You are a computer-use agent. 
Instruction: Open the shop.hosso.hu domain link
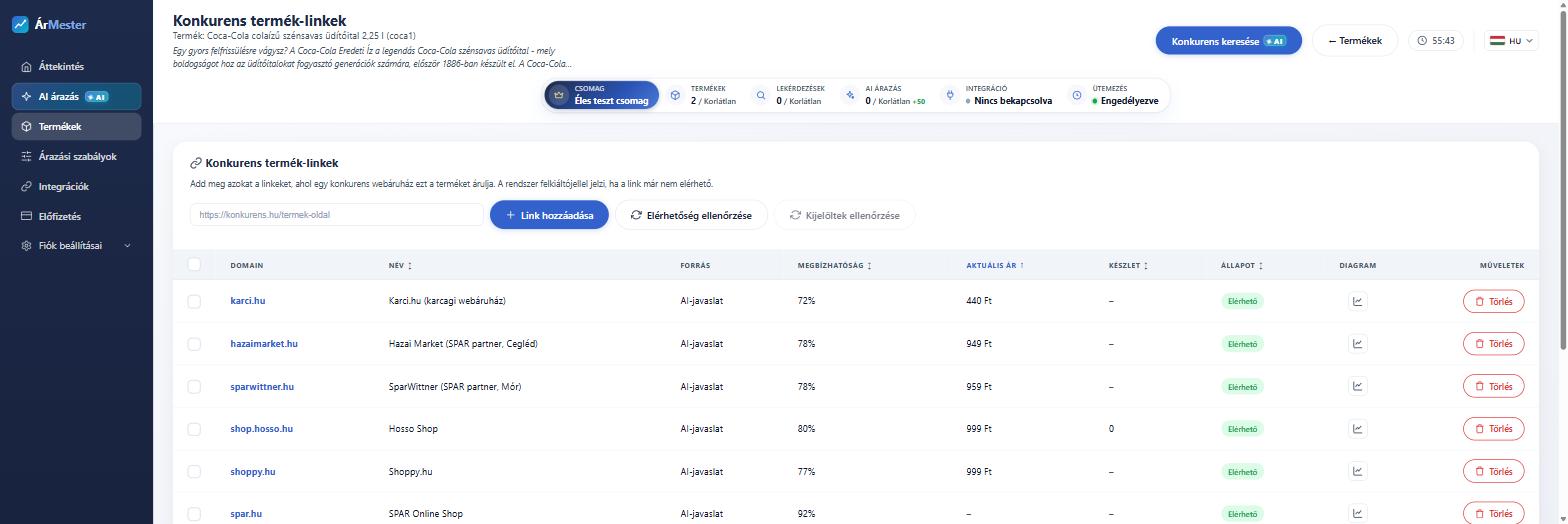[x=261, y=429]
